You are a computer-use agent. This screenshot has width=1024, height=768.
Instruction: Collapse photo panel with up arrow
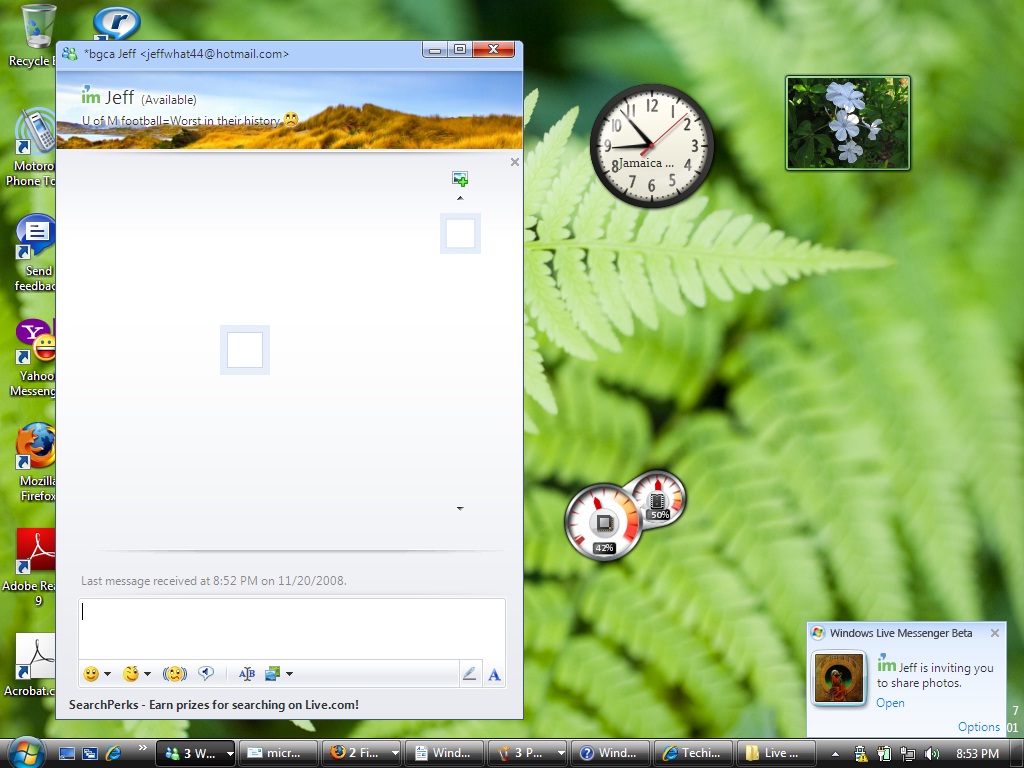[x=460, y=198]
